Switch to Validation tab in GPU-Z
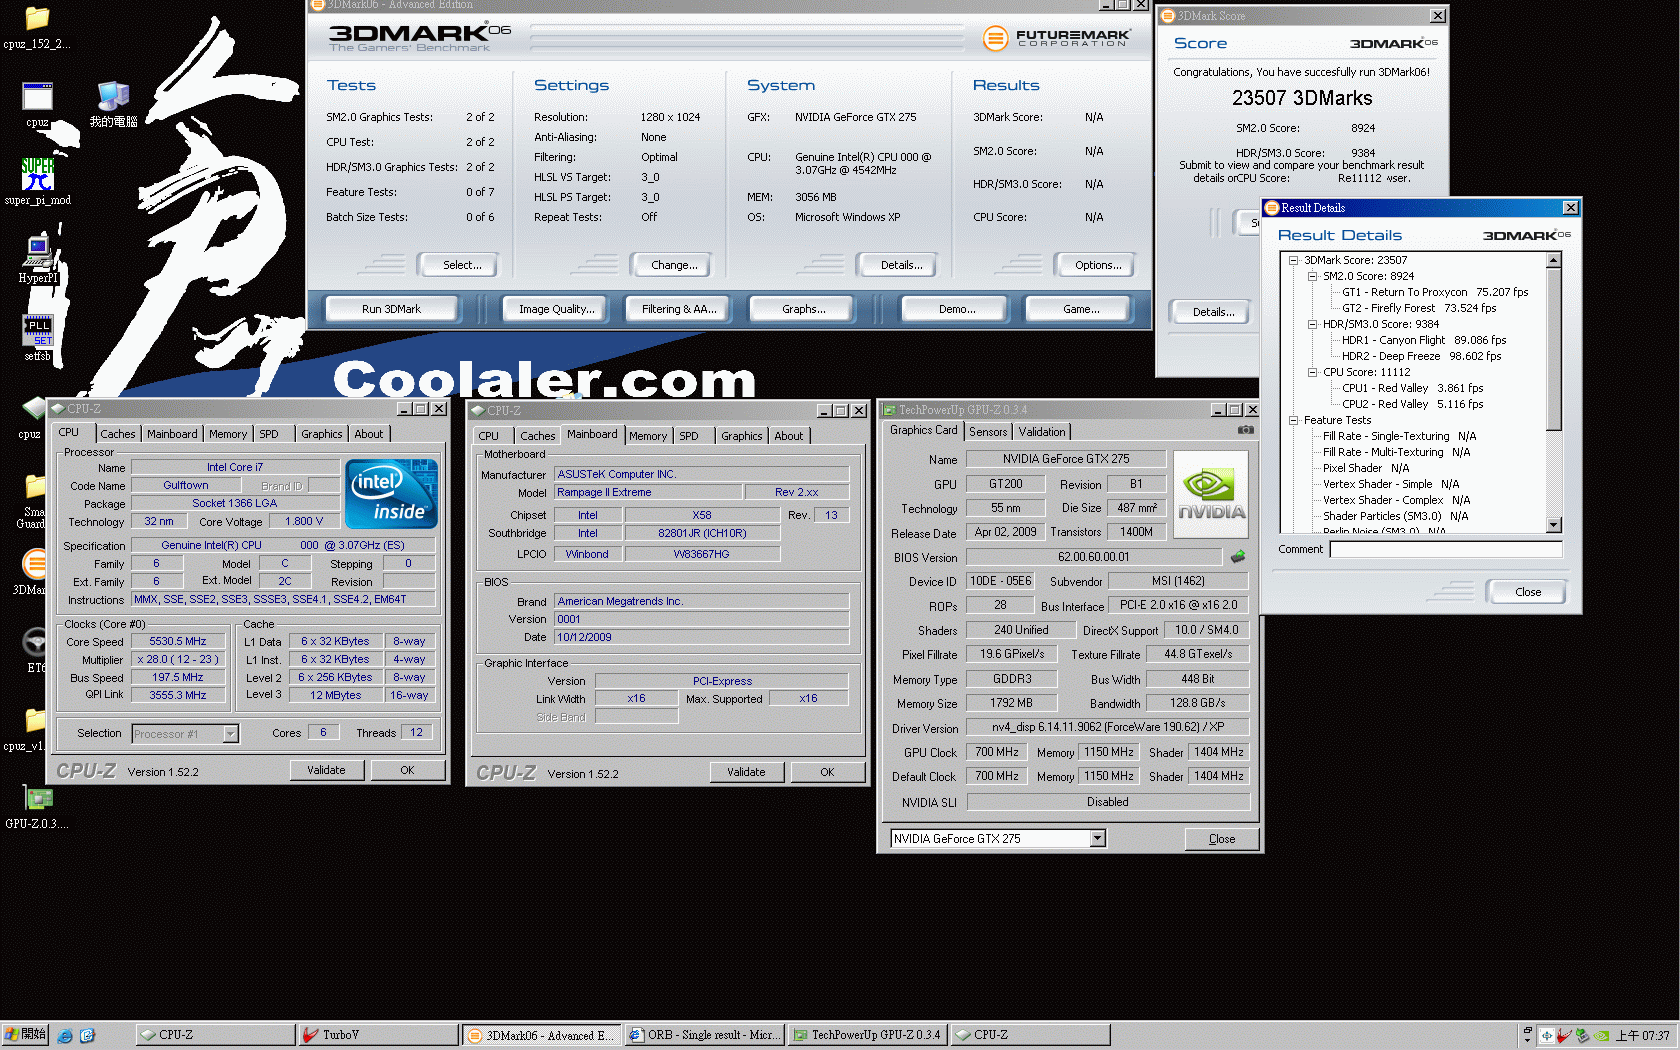This screenshot has width=1680, height=1050. tap(1042, 432)
